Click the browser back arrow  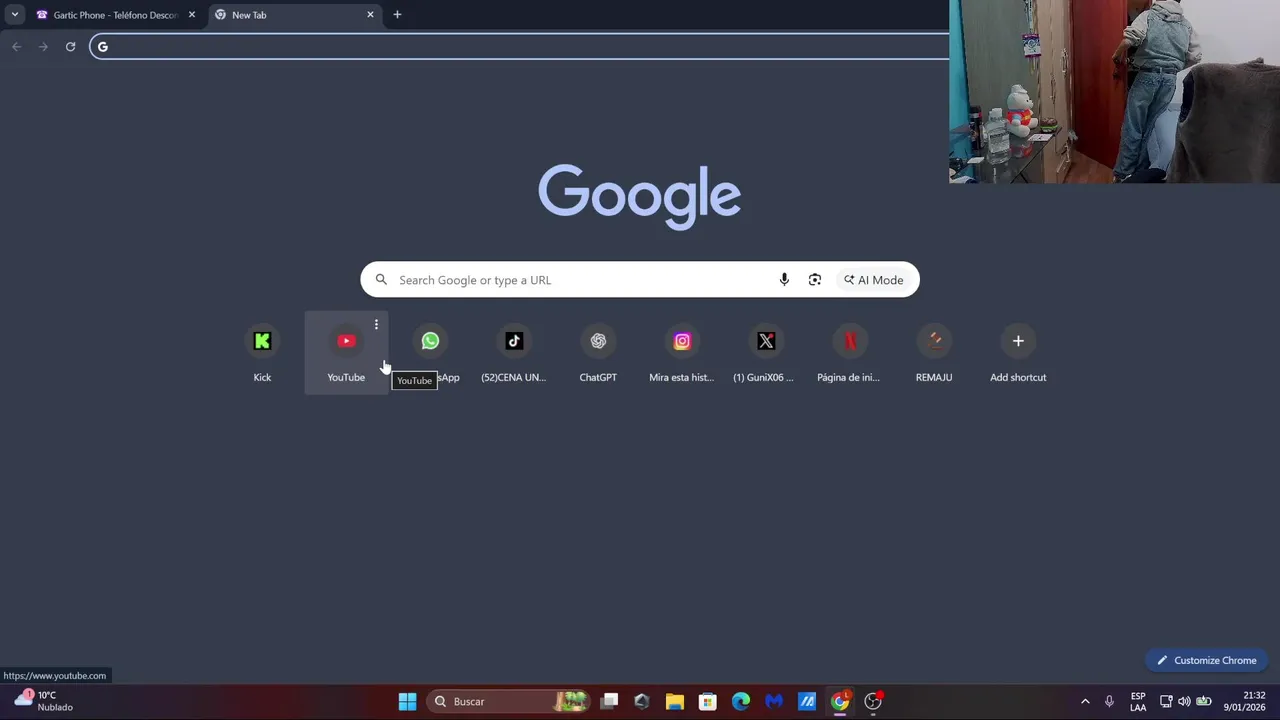pyautogui.click(x=16, y=46)
